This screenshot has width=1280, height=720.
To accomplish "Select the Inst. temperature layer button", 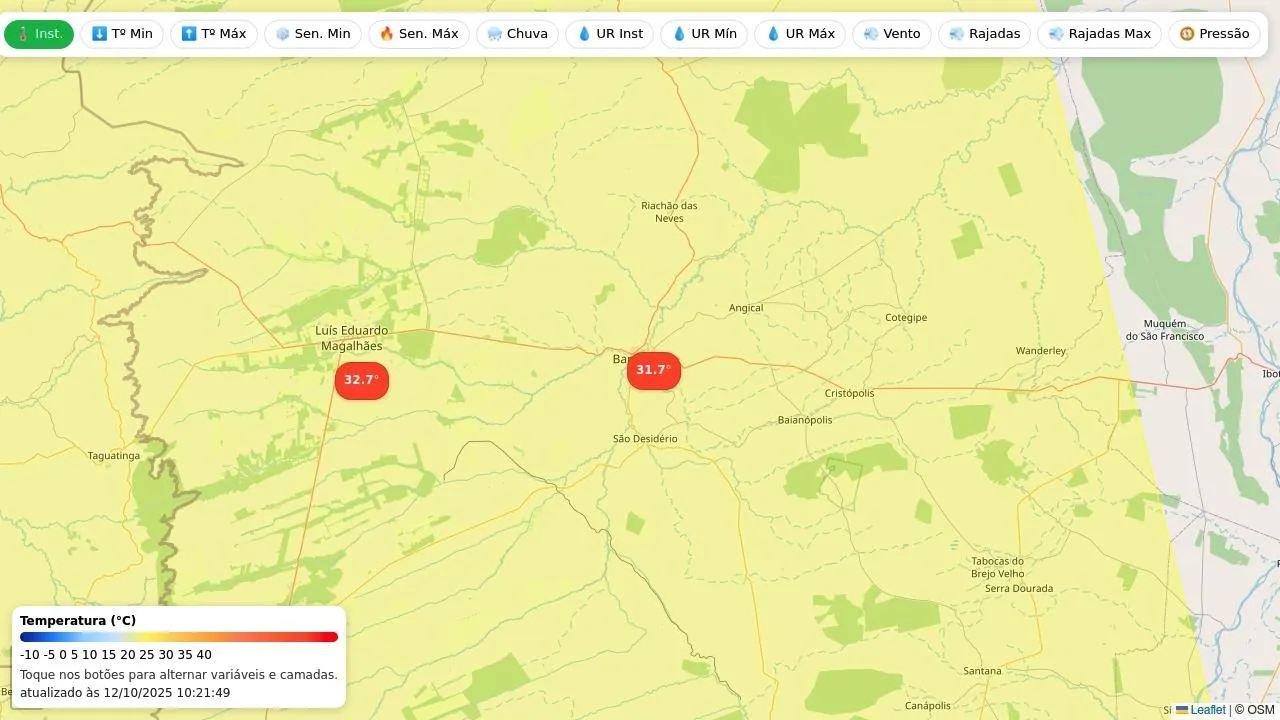I will coord(39,34).
